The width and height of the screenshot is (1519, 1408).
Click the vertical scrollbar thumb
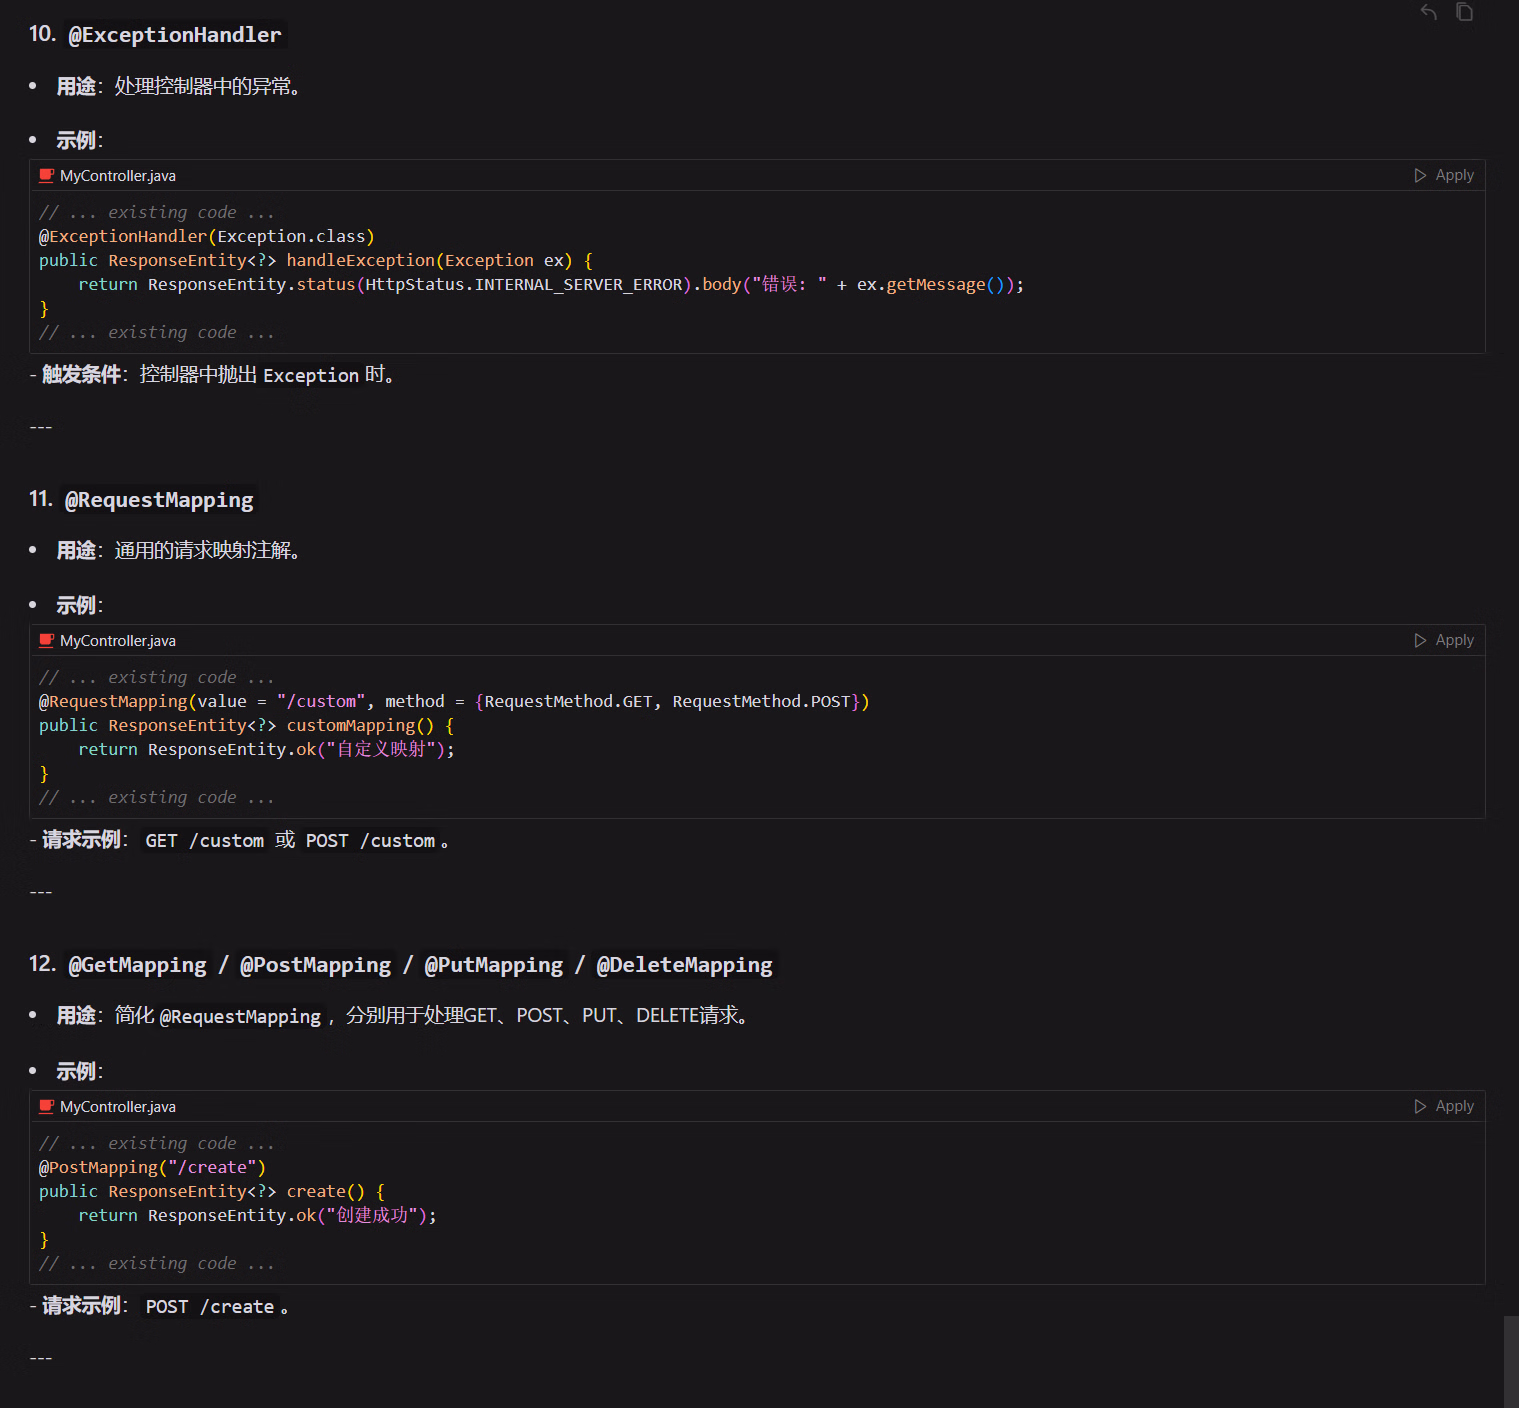[x=1510, y=1361]
